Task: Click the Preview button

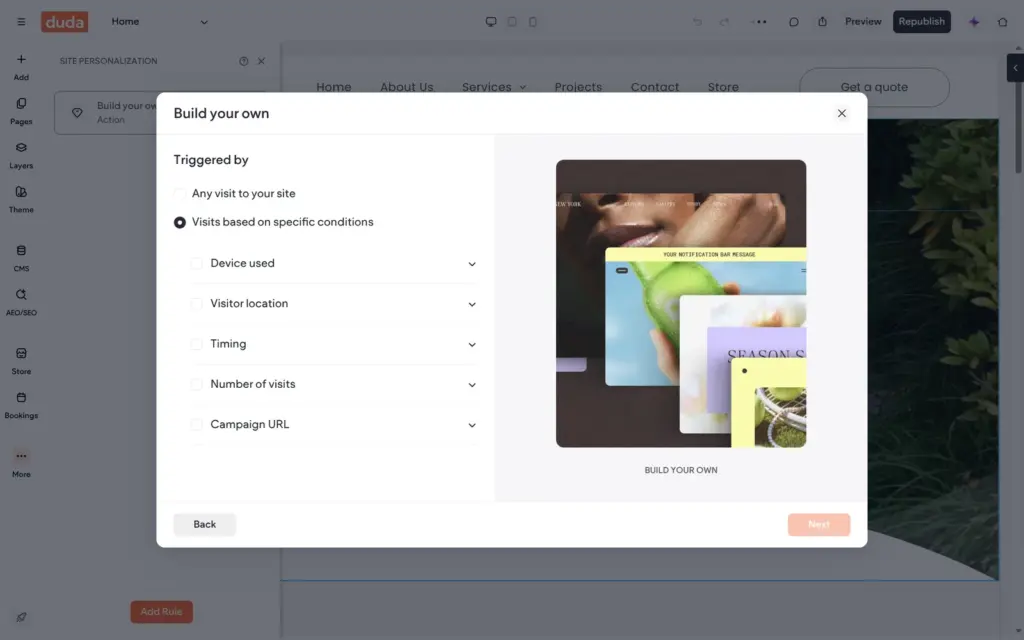Action: pos(863,22)
